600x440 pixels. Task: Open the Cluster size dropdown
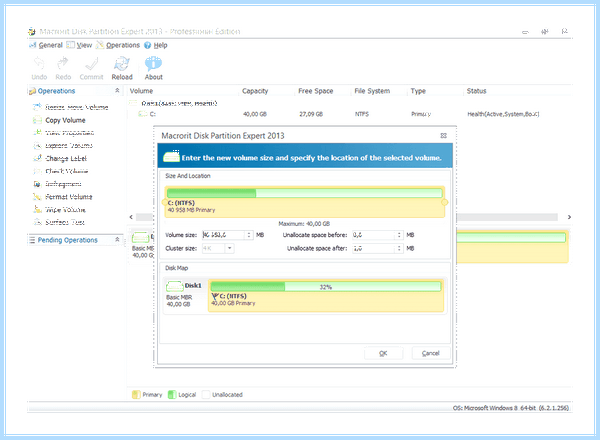click(x=230, y=248)
